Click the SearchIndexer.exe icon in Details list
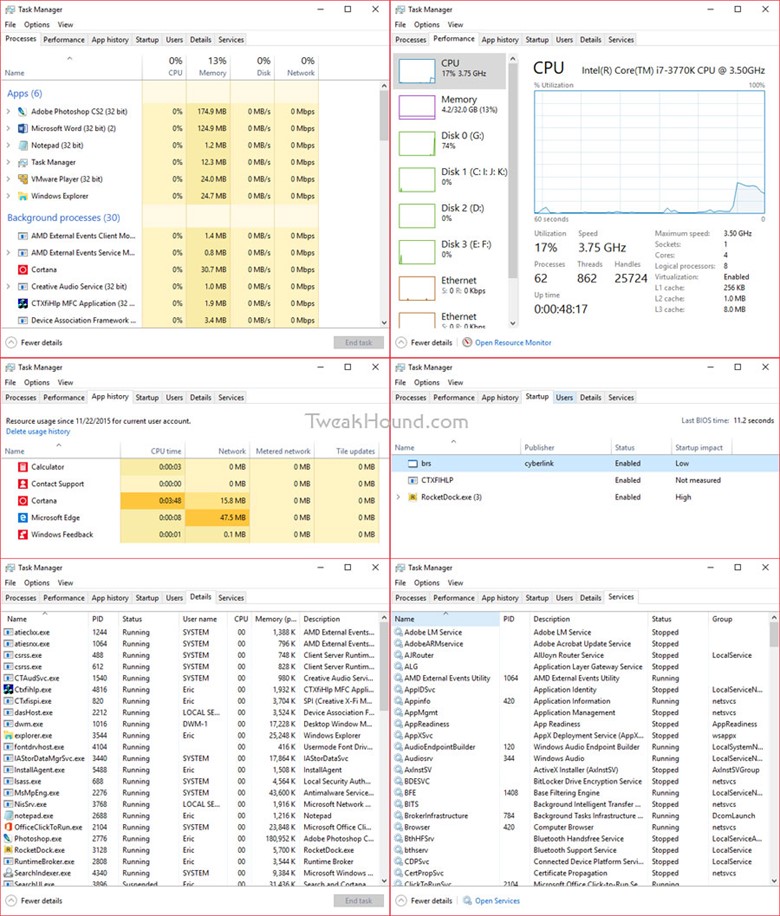The height and width of the screenshot is (916, 780). [x=8, y=873]
